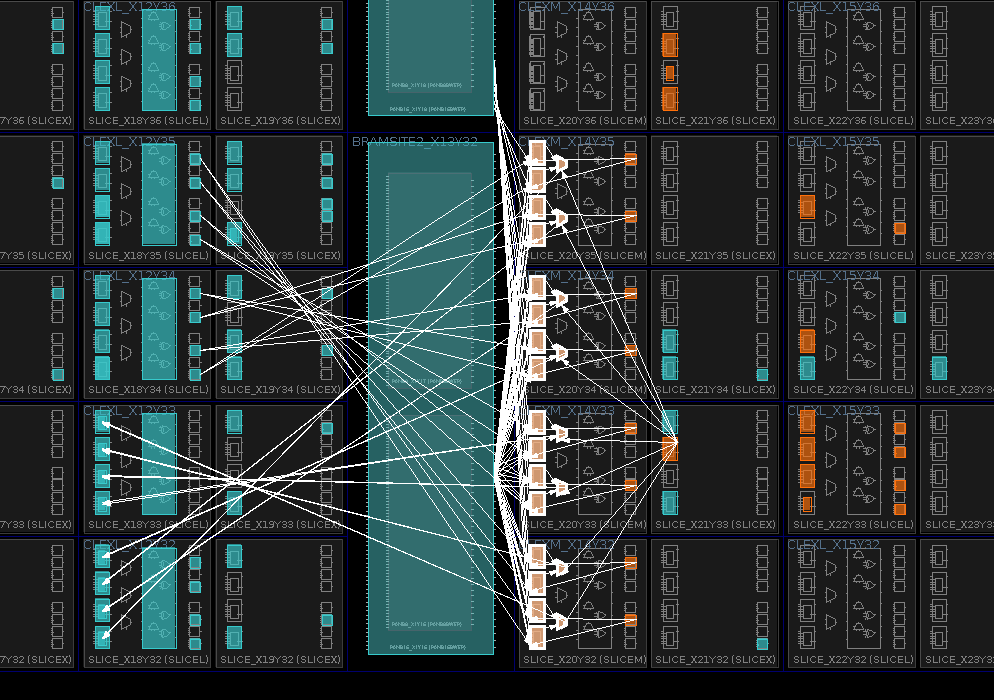The height and width of the screenshot is (700, 994).
Task: Click the top orange LUT cell in SLICE_X21Y36
Action: click(x=669, y=45)
